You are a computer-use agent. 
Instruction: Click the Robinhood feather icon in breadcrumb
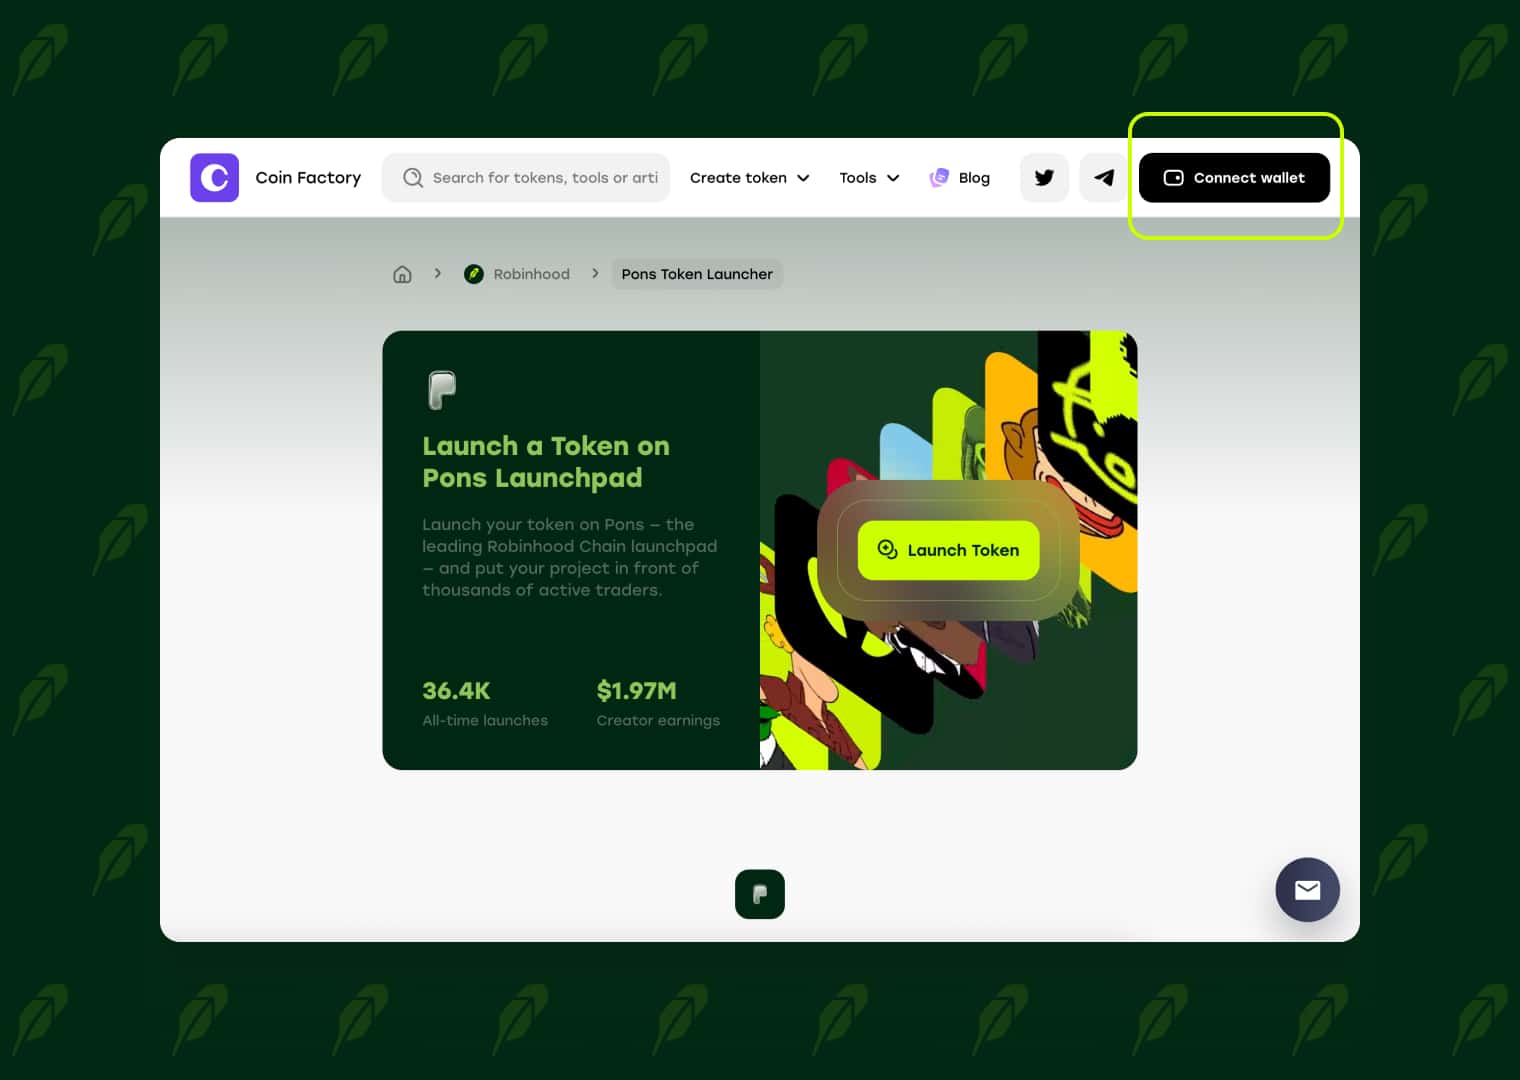pos(474,274)
